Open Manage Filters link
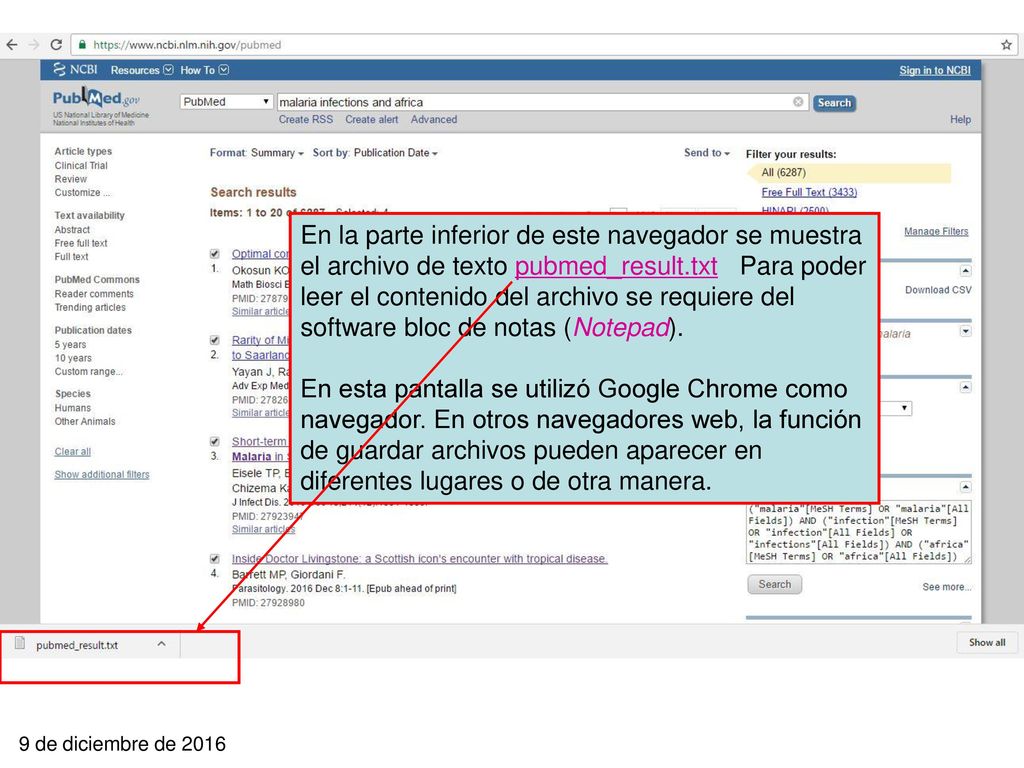The image size is (1024, 768). 936,231
